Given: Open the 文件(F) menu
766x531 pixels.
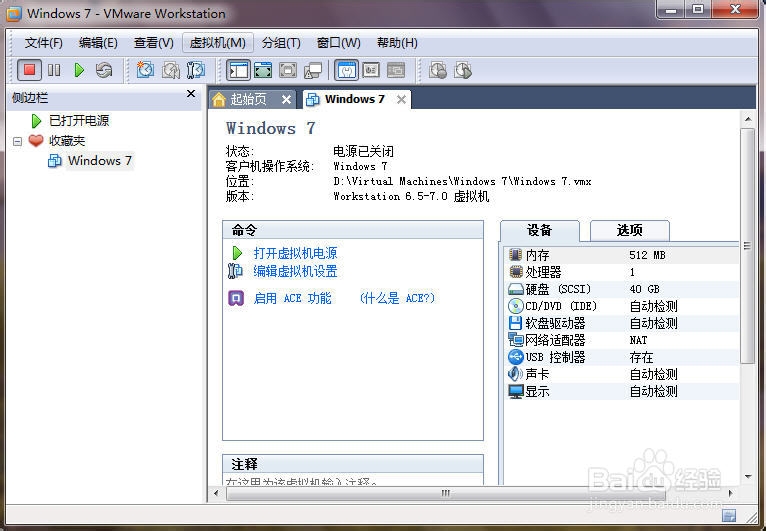Looking at the screenshot, I should [43, 43].
